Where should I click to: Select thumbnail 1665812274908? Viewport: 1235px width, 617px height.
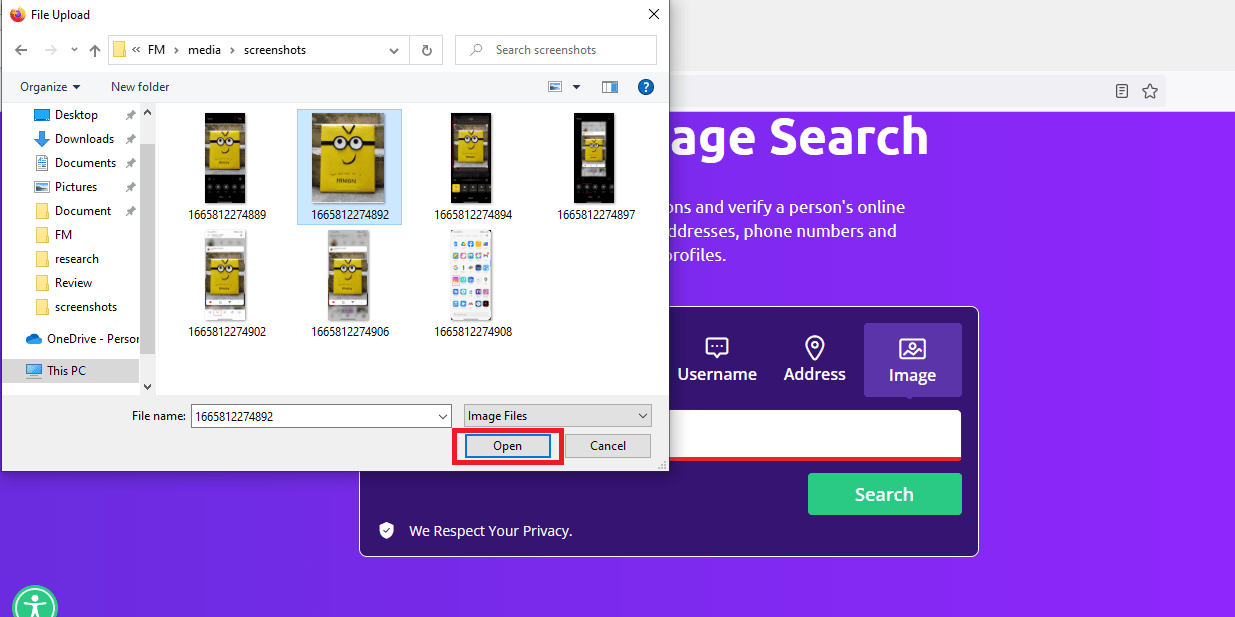(x=472, y=283)
